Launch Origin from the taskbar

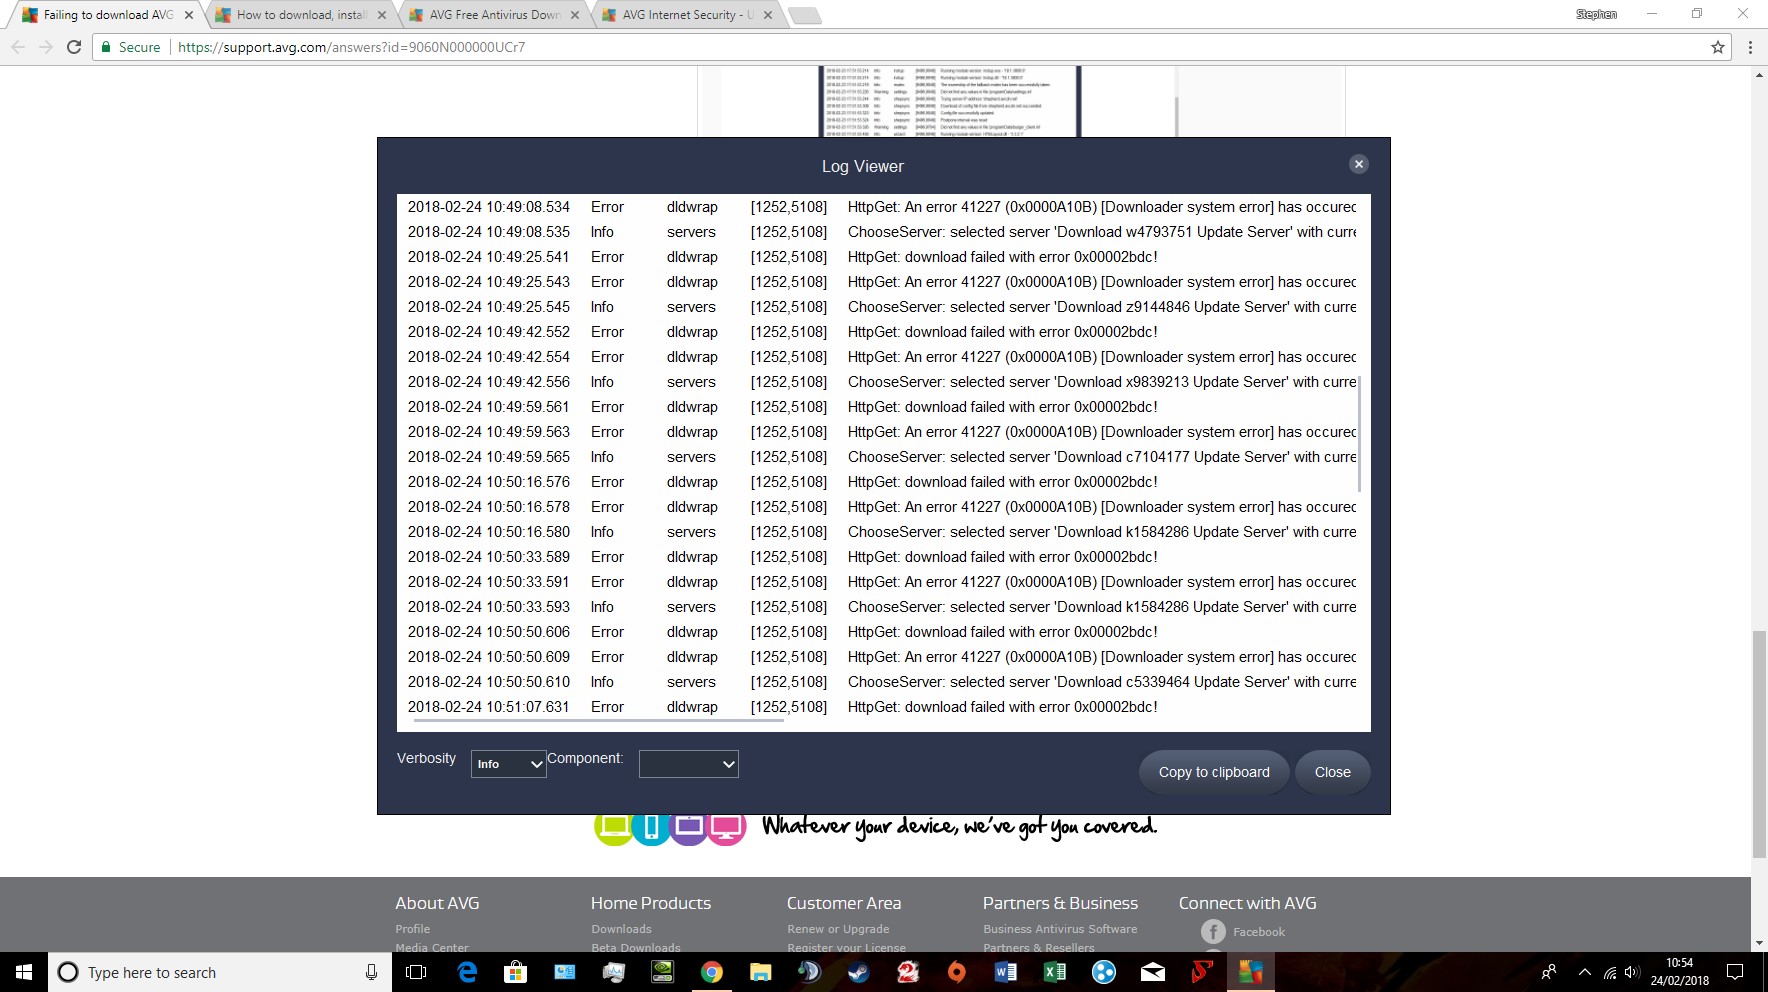pyautogui.click(x=957, y=972)
